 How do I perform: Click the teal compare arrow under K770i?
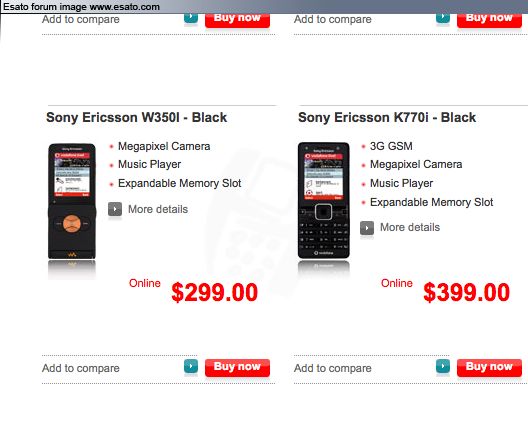pos(443,366)
